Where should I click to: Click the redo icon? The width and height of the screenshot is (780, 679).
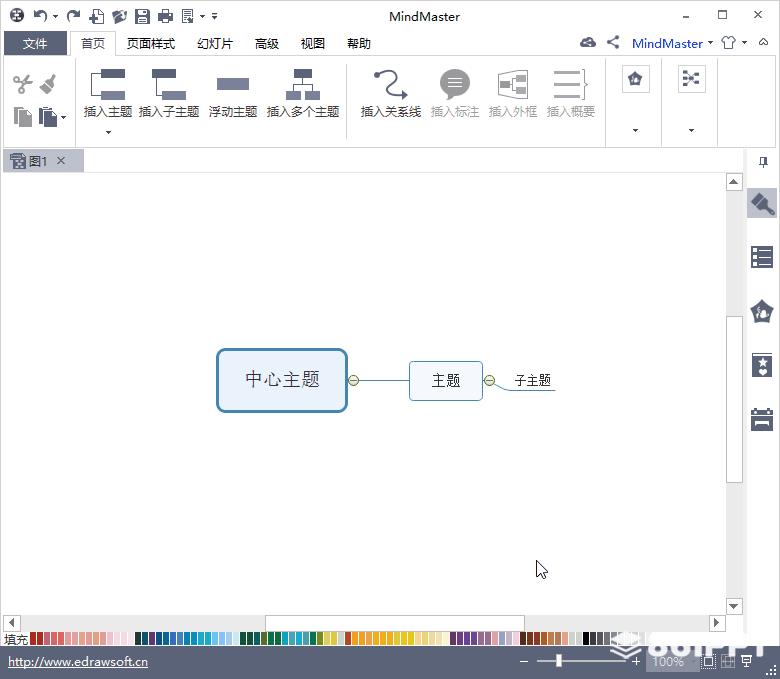[x=74, y=16]
